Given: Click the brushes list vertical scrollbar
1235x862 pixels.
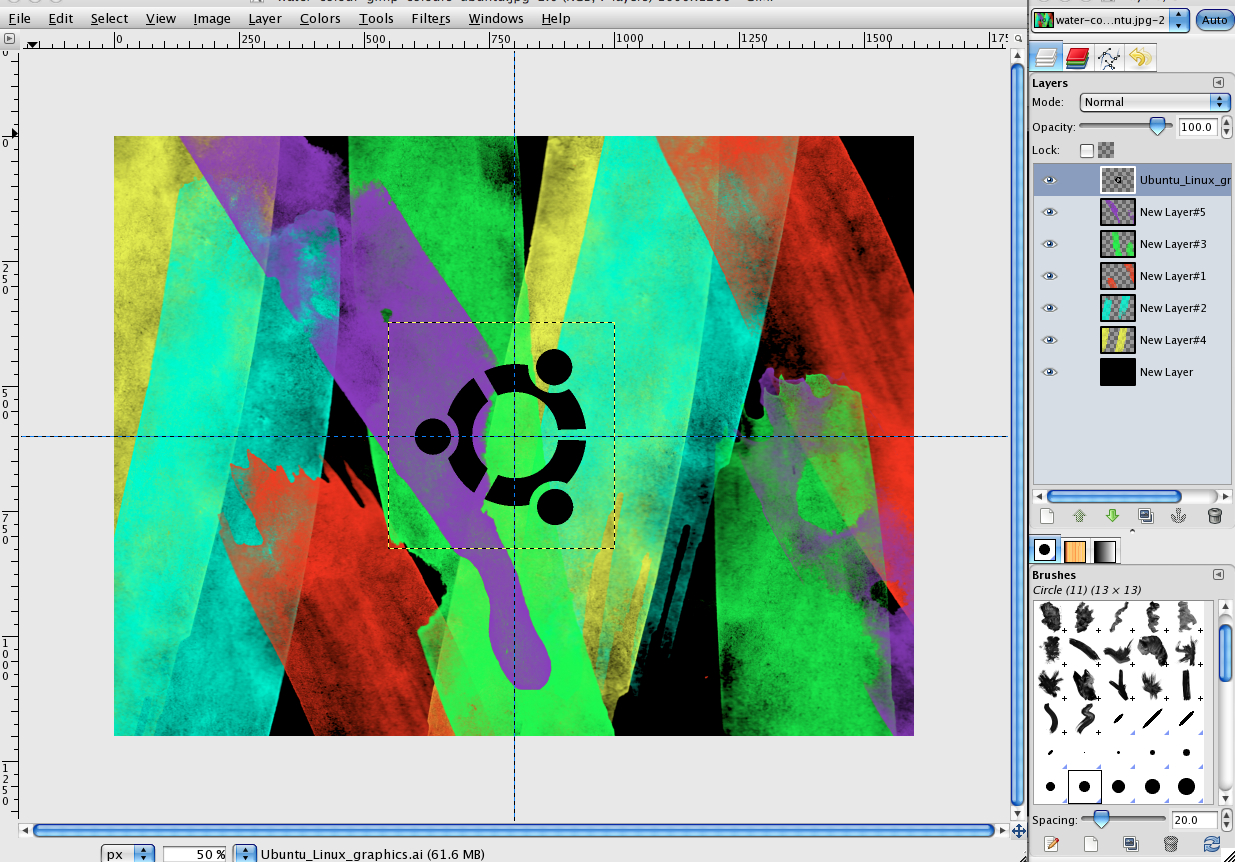Looking at the screenshot, I should click(1225, 701).
